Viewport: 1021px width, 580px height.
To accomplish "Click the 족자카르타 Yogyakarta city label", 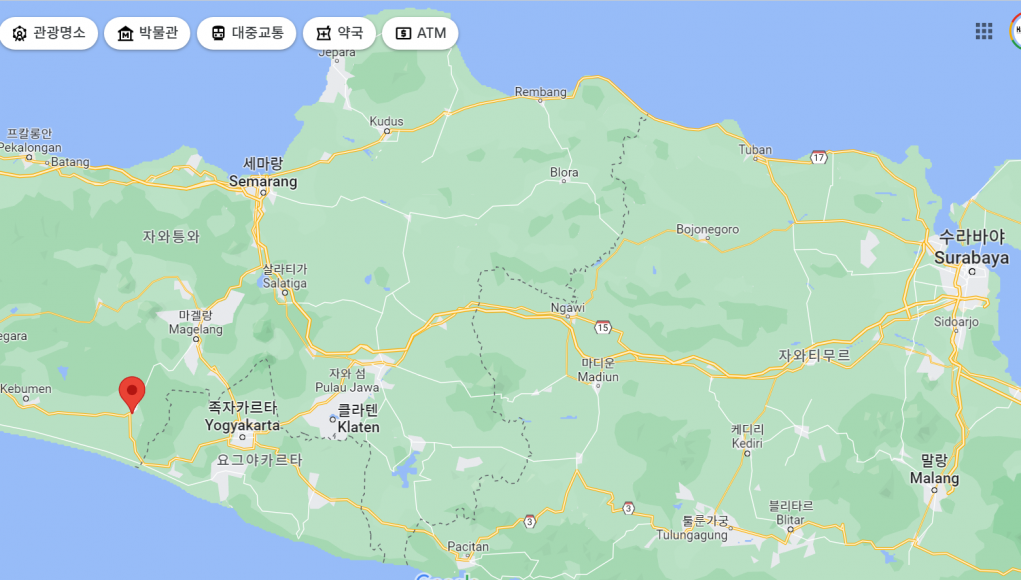I will (x=243, y=416).
